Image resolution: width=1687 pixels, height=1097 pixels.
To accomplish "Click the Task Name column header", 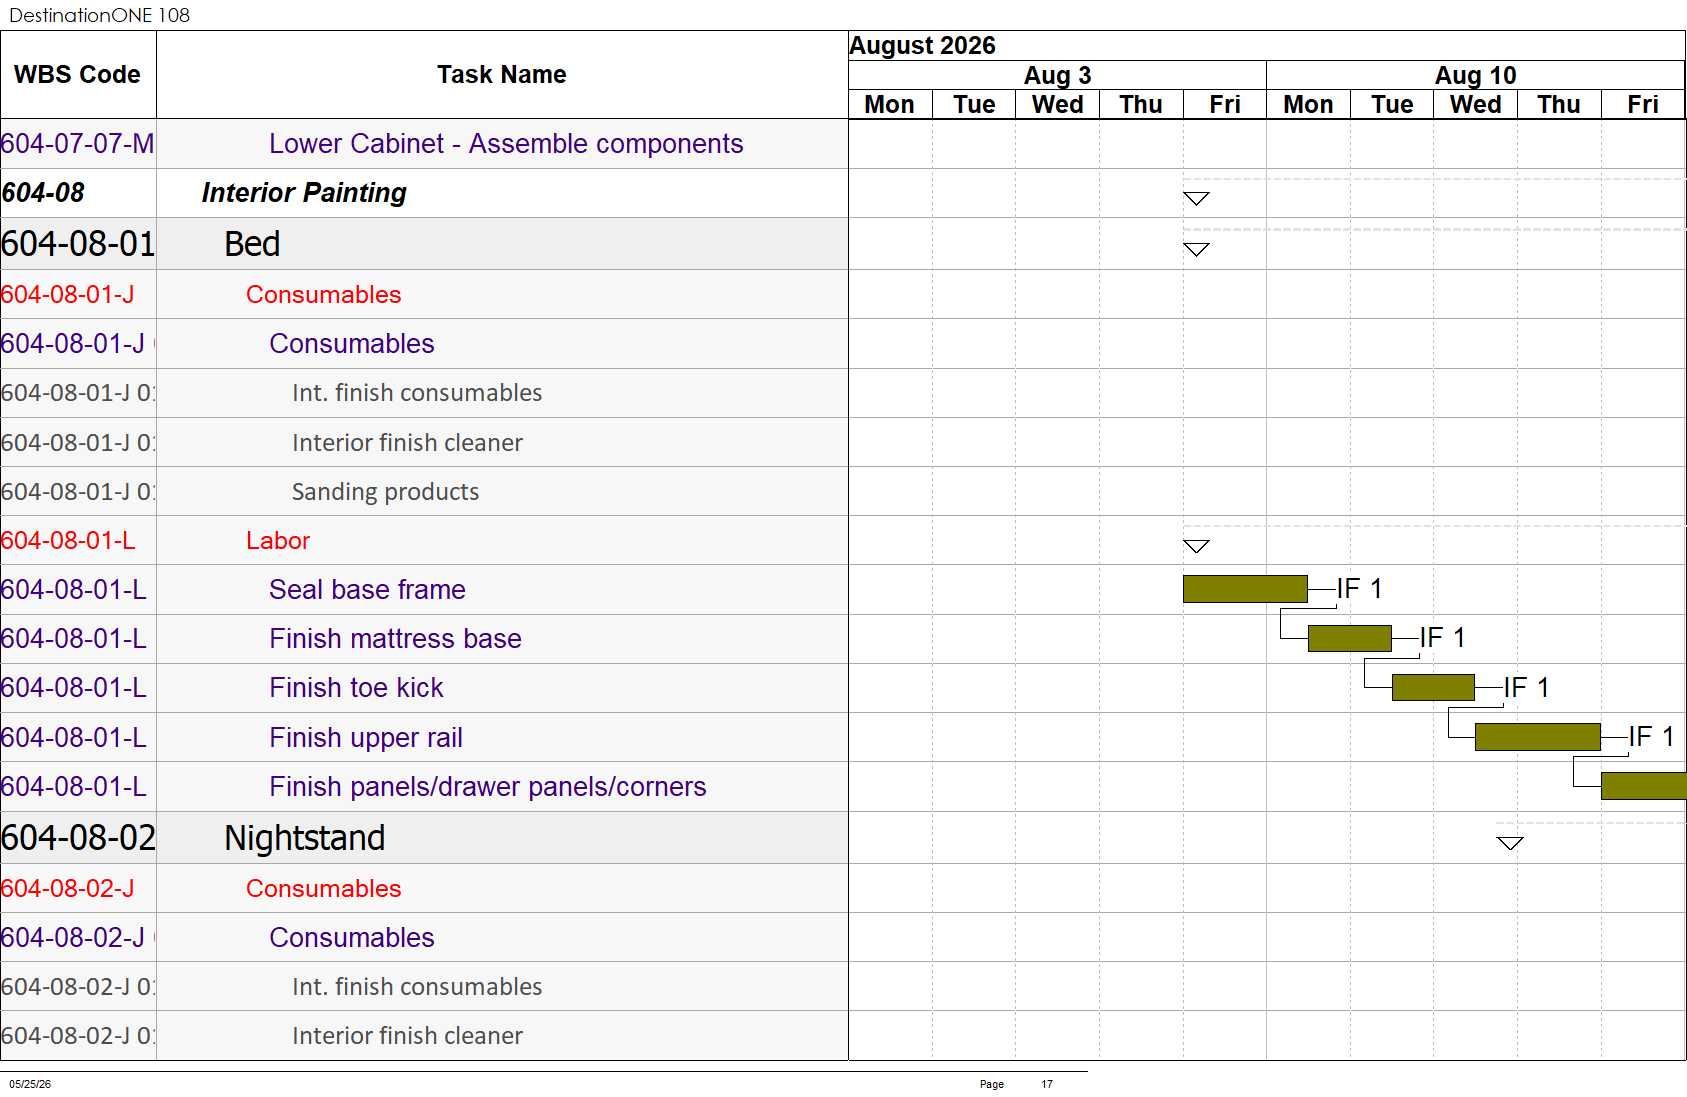I will pyautogui.click(x=502, y=75).
